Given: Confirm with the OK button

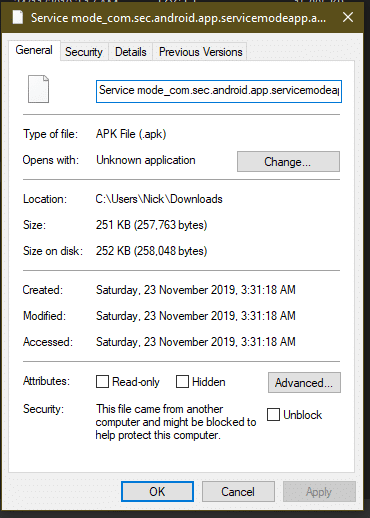Looking at the screenshot, I should pyautogui.click(x=157, y=491).
